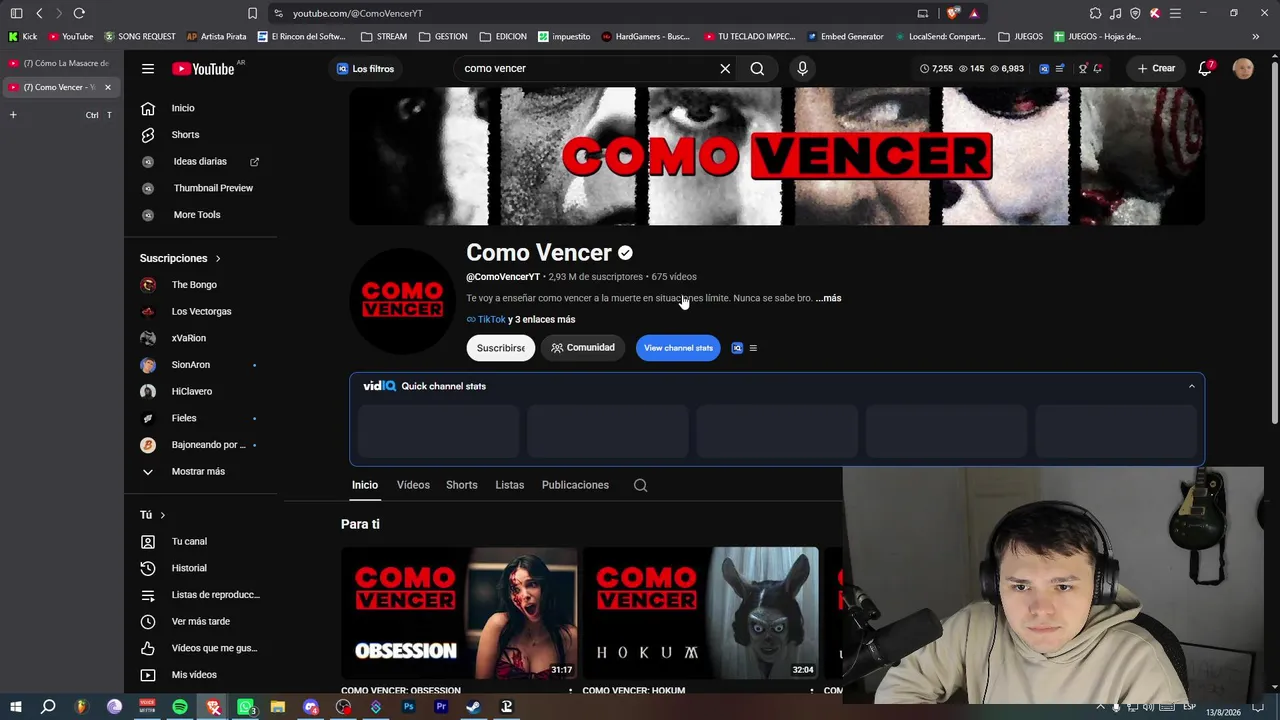Open the YouTube guide hamburger menu
The image size is (1280, 720).
[x=148, y=69]
